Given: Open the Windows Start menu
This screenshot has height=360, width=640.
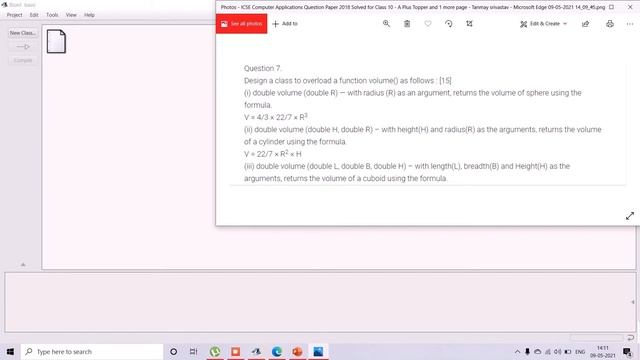Looking at the screenshot, I should click(10, 351).
